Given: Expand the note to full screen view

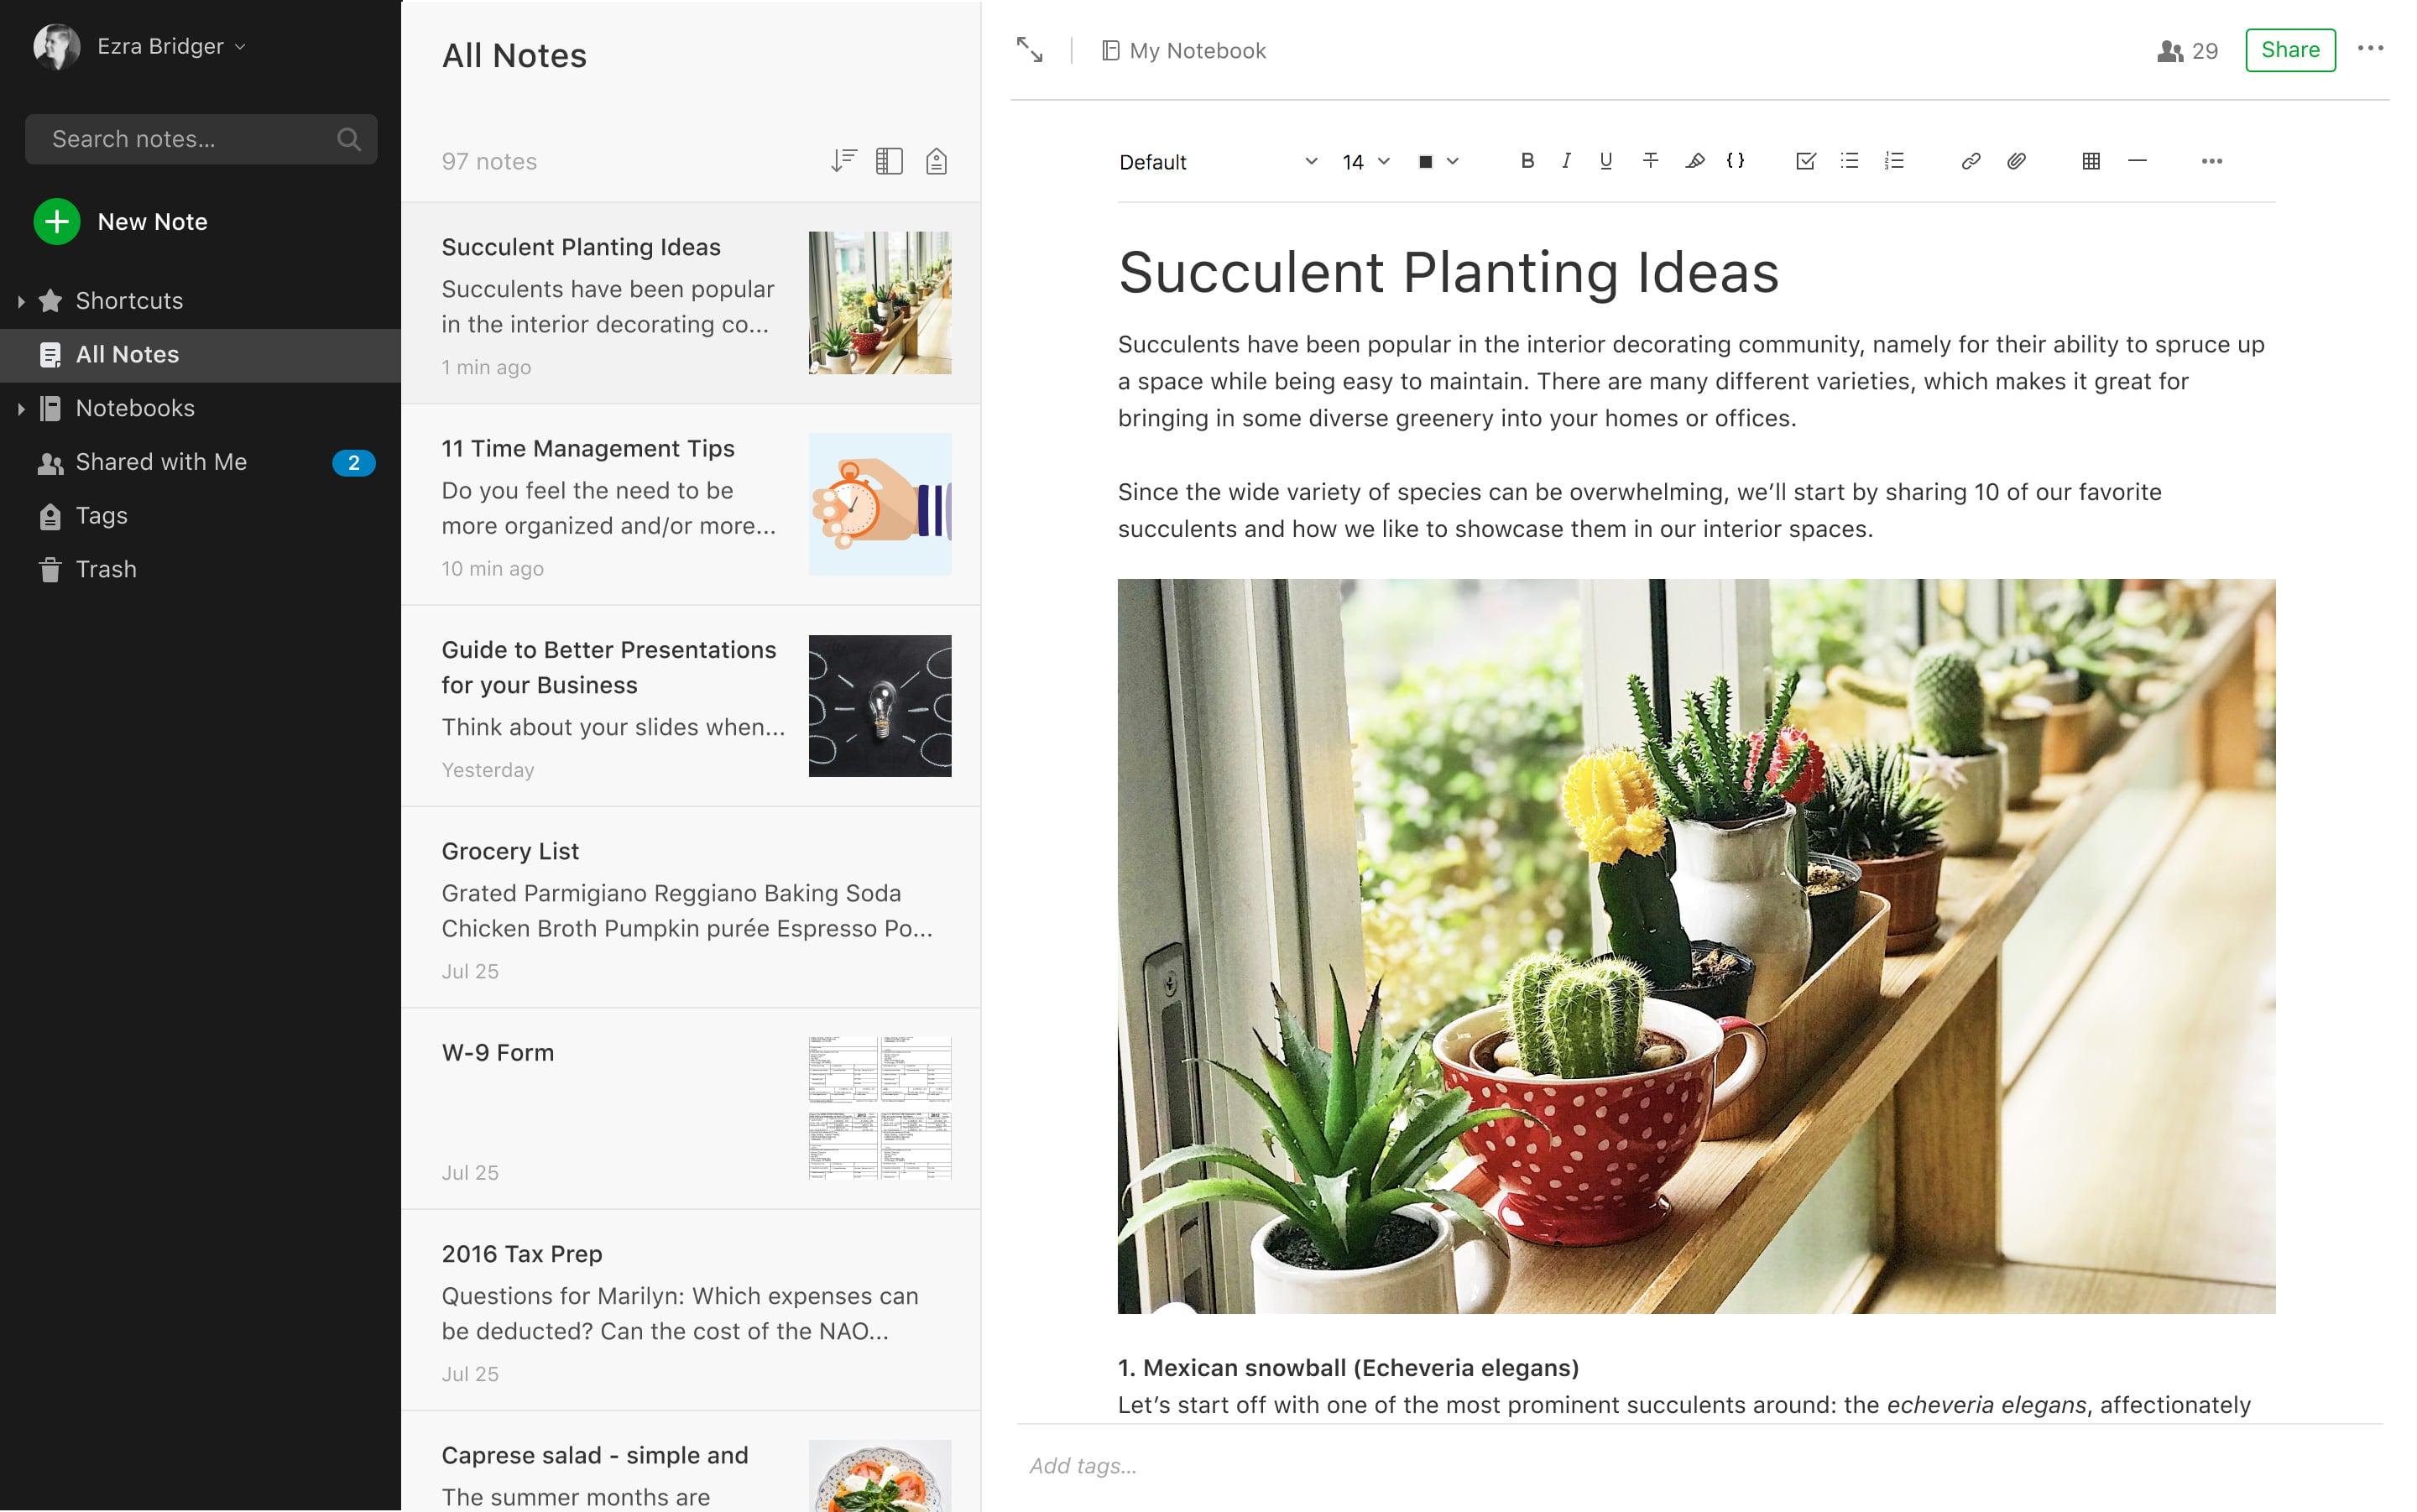Looking at the screenshot, I should tap(1029, 49).
